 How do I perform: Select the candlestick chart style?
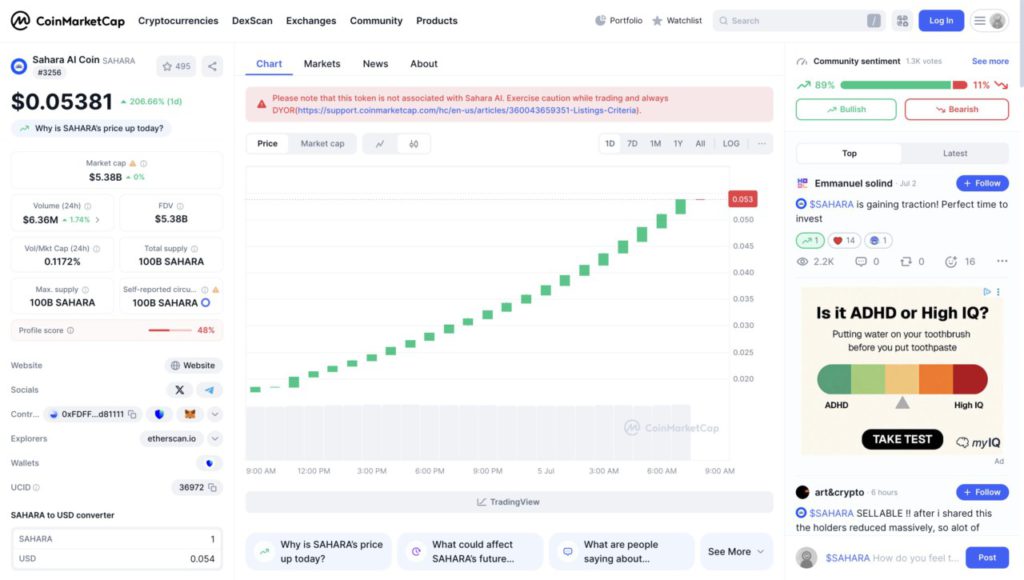point(413,144)
